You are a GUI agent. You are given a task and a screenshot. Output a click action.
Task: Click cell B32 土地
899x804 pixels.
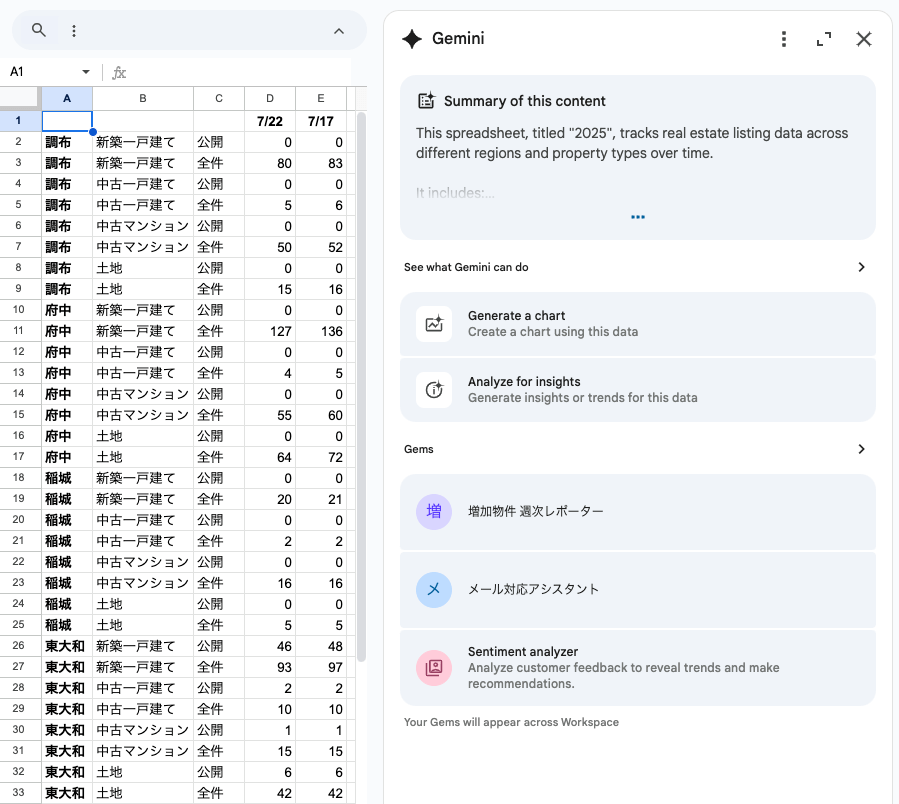(x=143, y=772)
